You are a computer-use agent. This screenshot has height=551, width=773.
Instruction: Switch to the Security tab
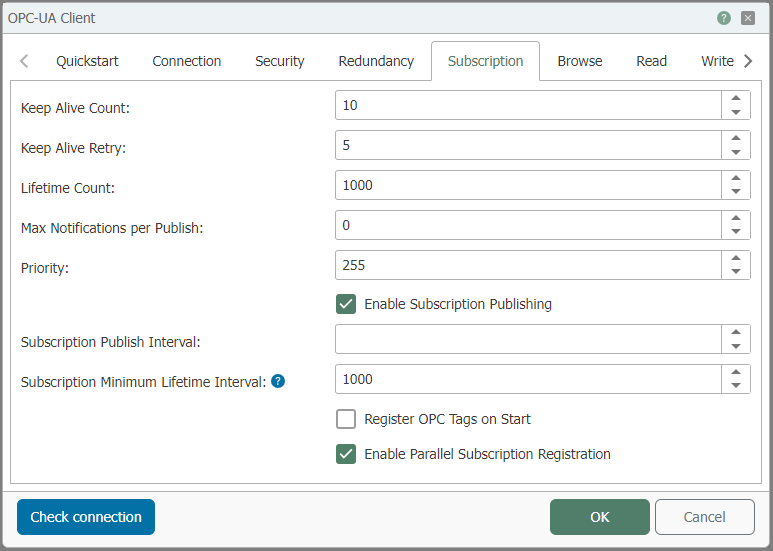click(x=279, y=61)
